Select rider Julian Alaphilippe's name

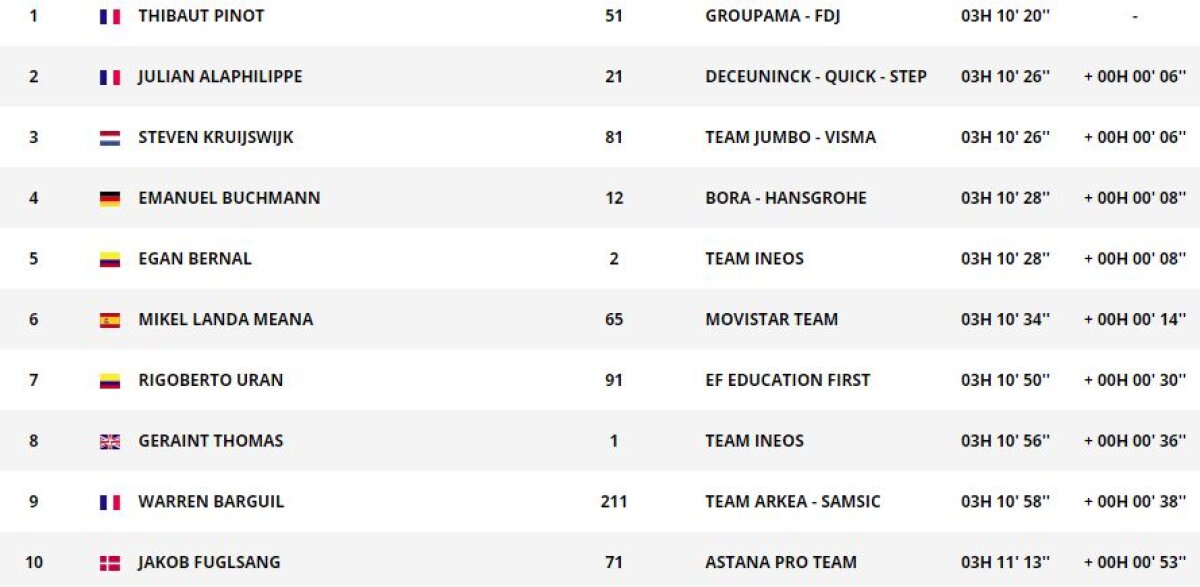[x=220, y=77]
